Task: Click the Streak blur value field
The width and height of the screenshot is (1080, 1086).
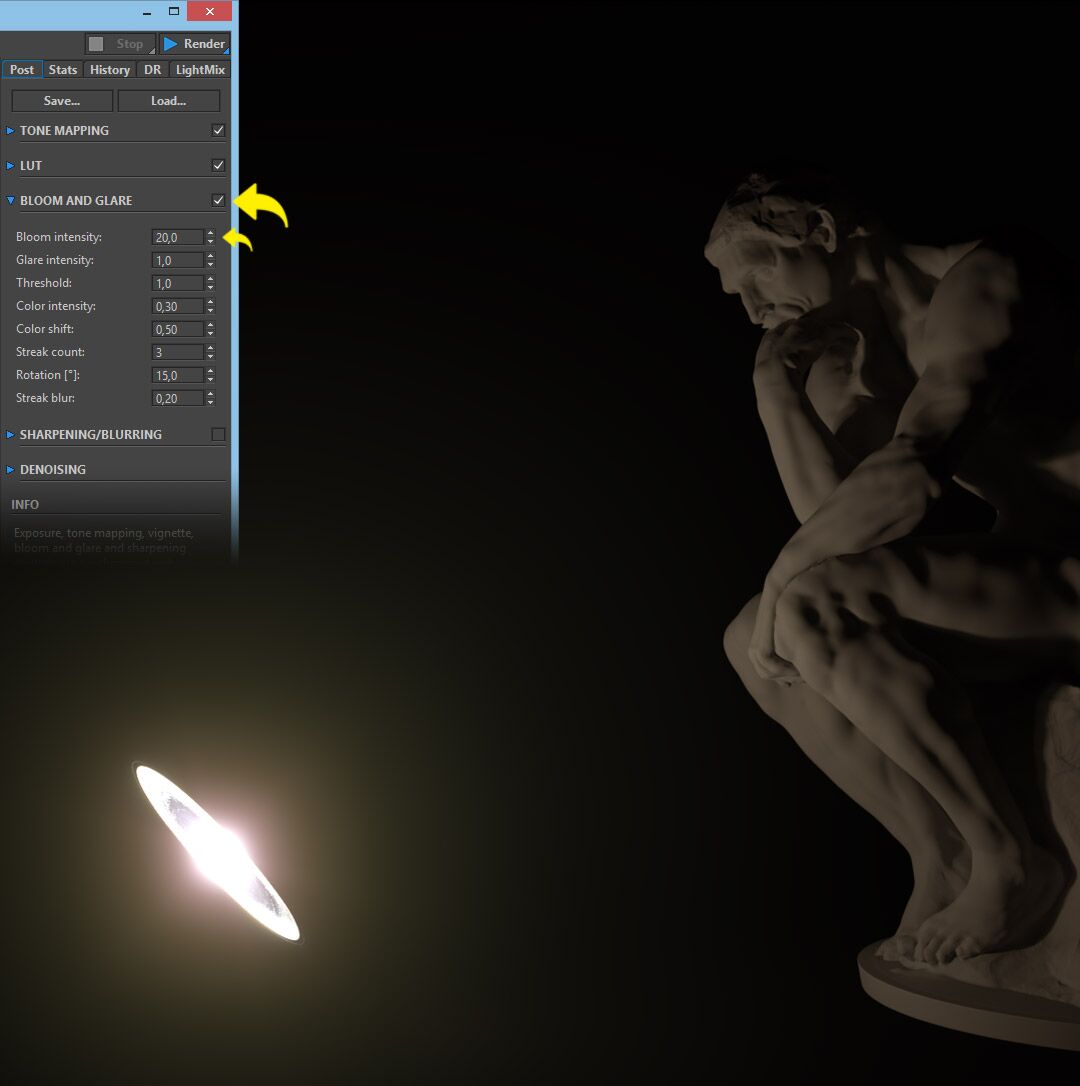Action: (x=177, y=398)
